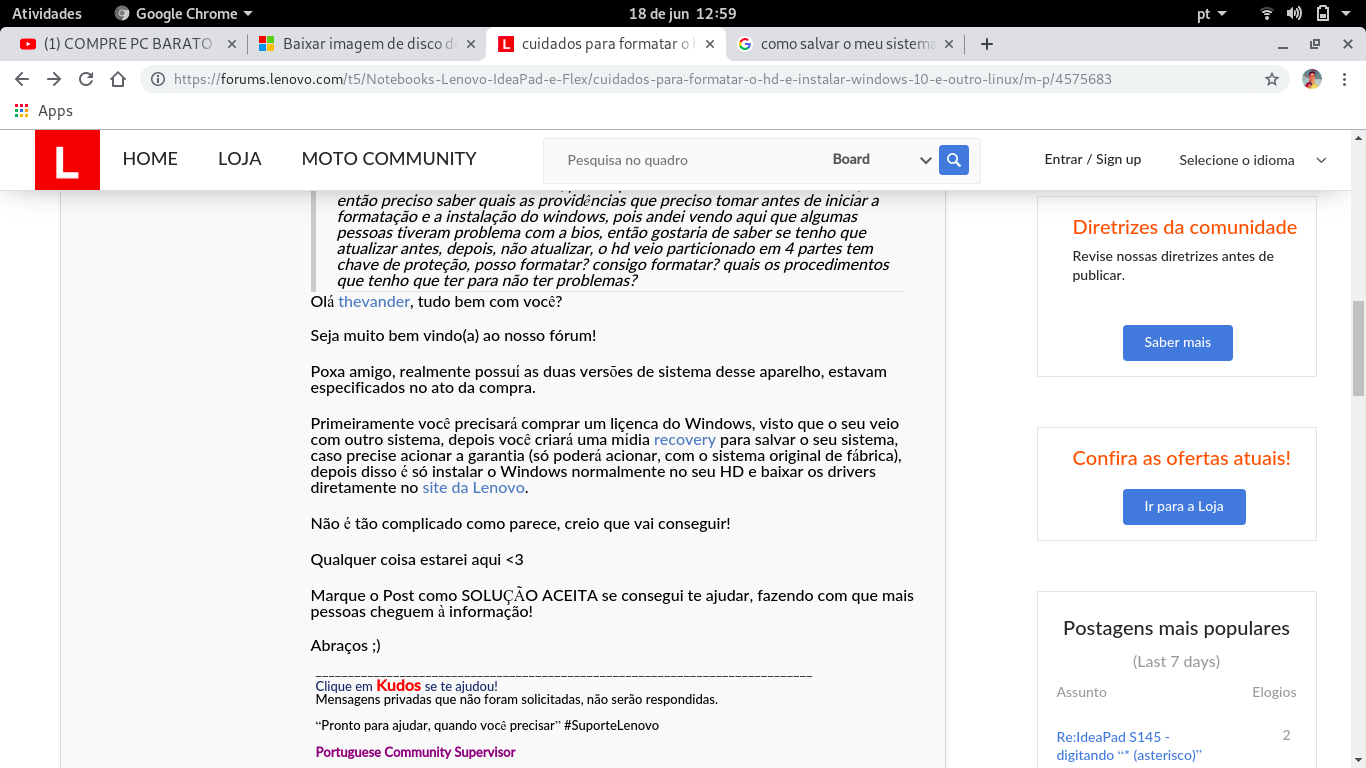Click the Elogios column header
The height and width of the screenshot is (768, 1366).
click(x=1274, y=692)
